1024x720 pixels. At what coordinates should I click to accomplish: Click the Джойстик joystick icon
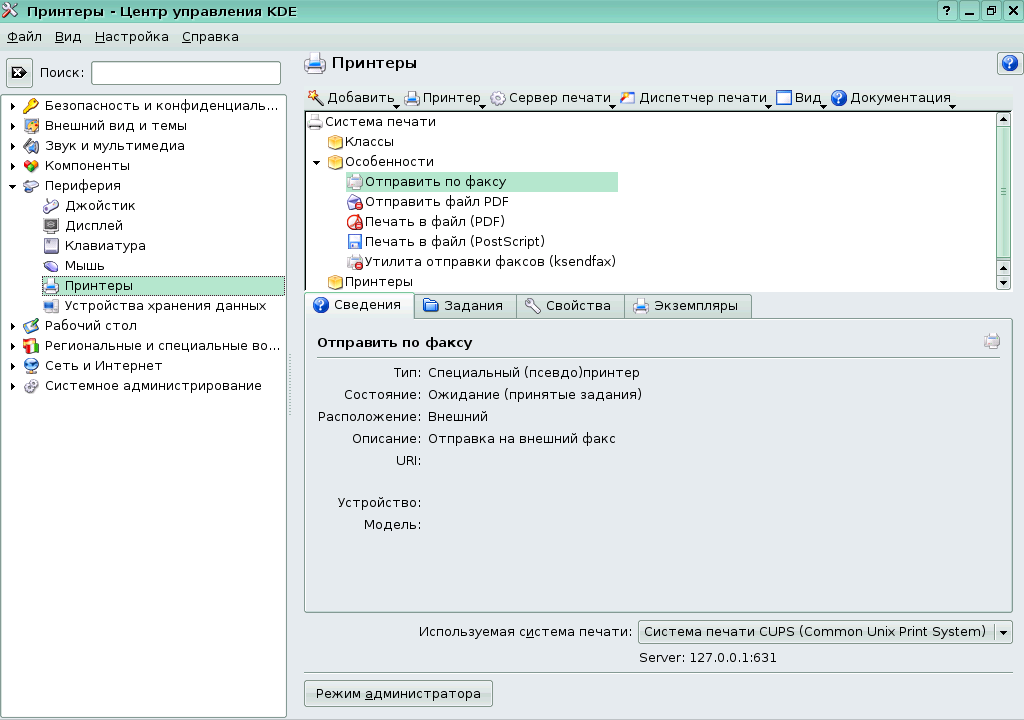[52, 206]
